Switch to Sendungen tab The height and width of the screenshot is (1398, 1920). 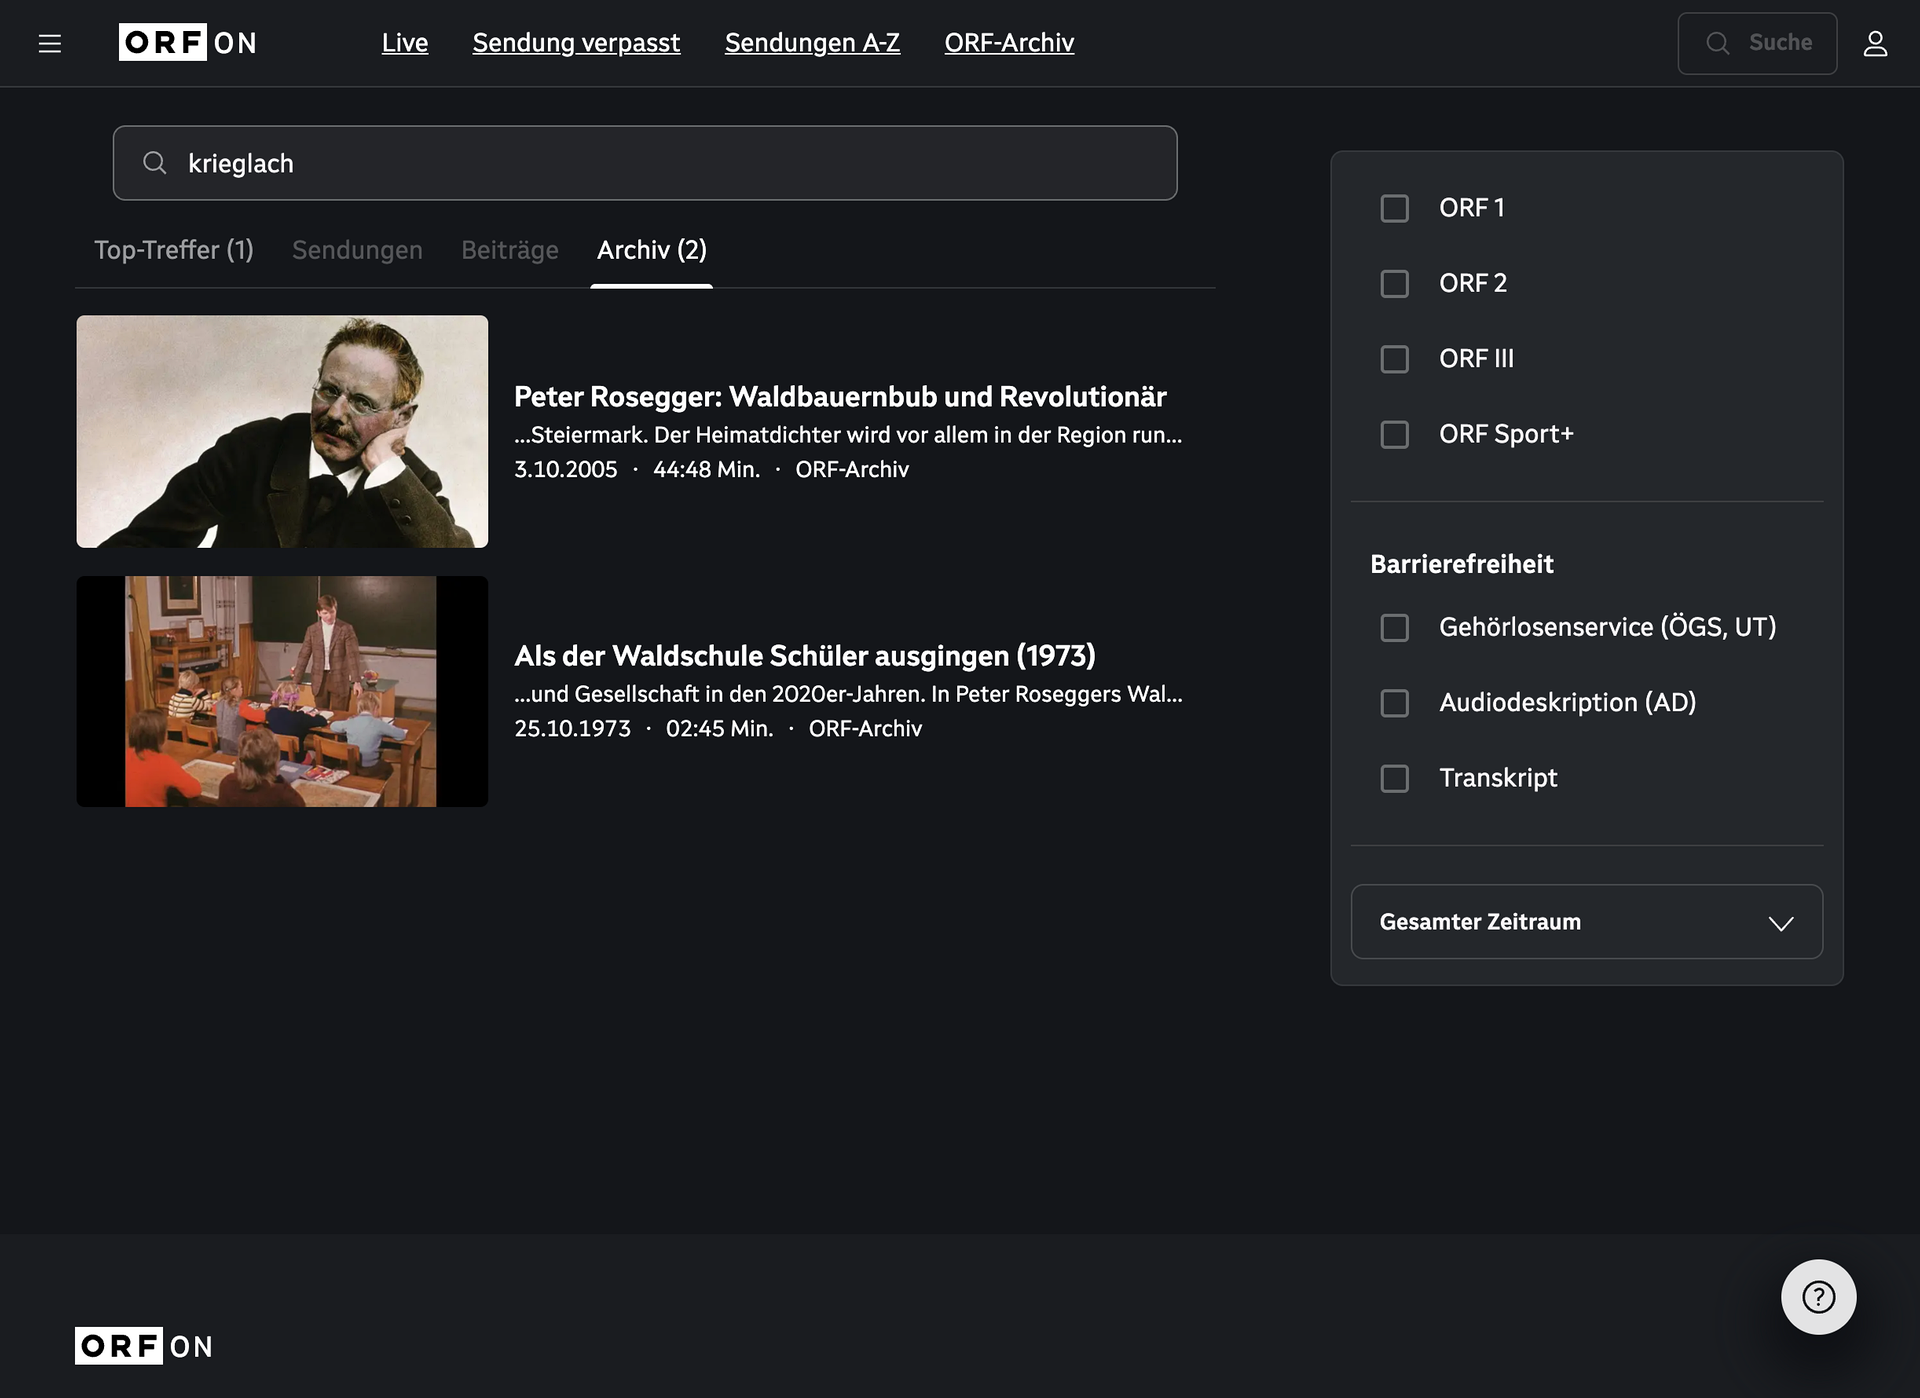click(357, 250)
